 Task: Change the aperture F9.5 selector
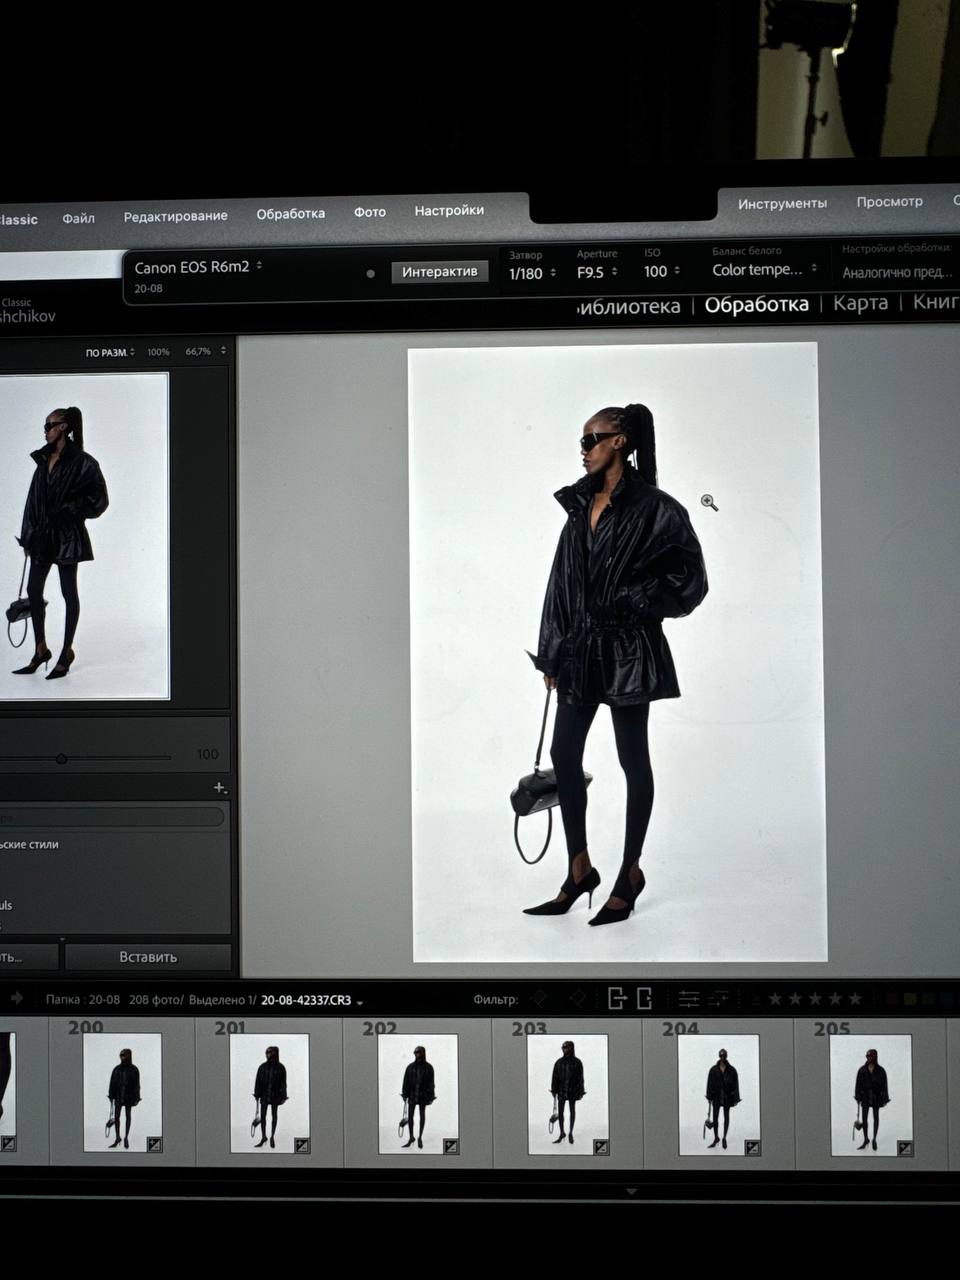[x=597, y=272]
